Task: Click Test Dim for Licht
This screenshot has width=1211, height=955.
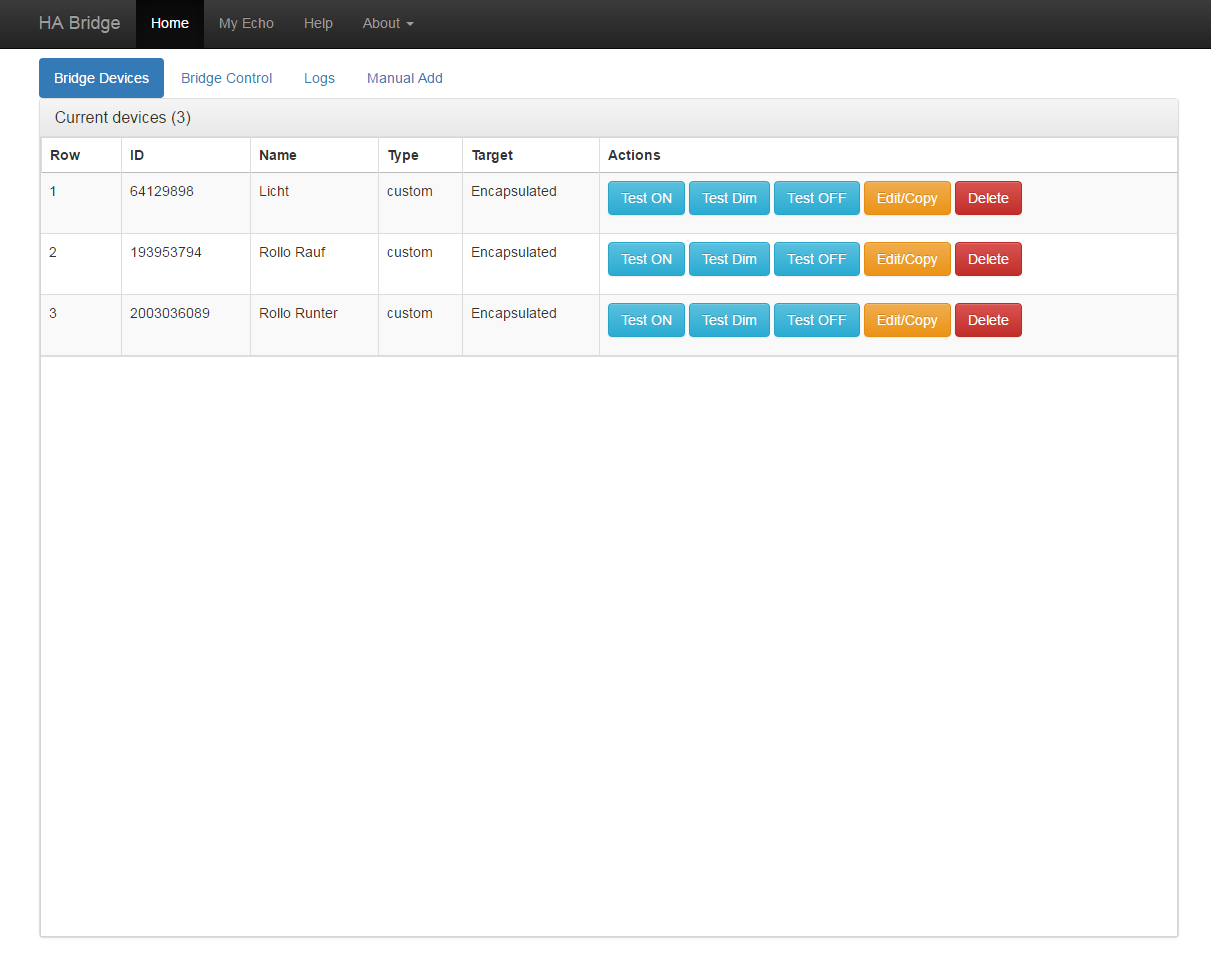Action: click(x=729, y=198)
